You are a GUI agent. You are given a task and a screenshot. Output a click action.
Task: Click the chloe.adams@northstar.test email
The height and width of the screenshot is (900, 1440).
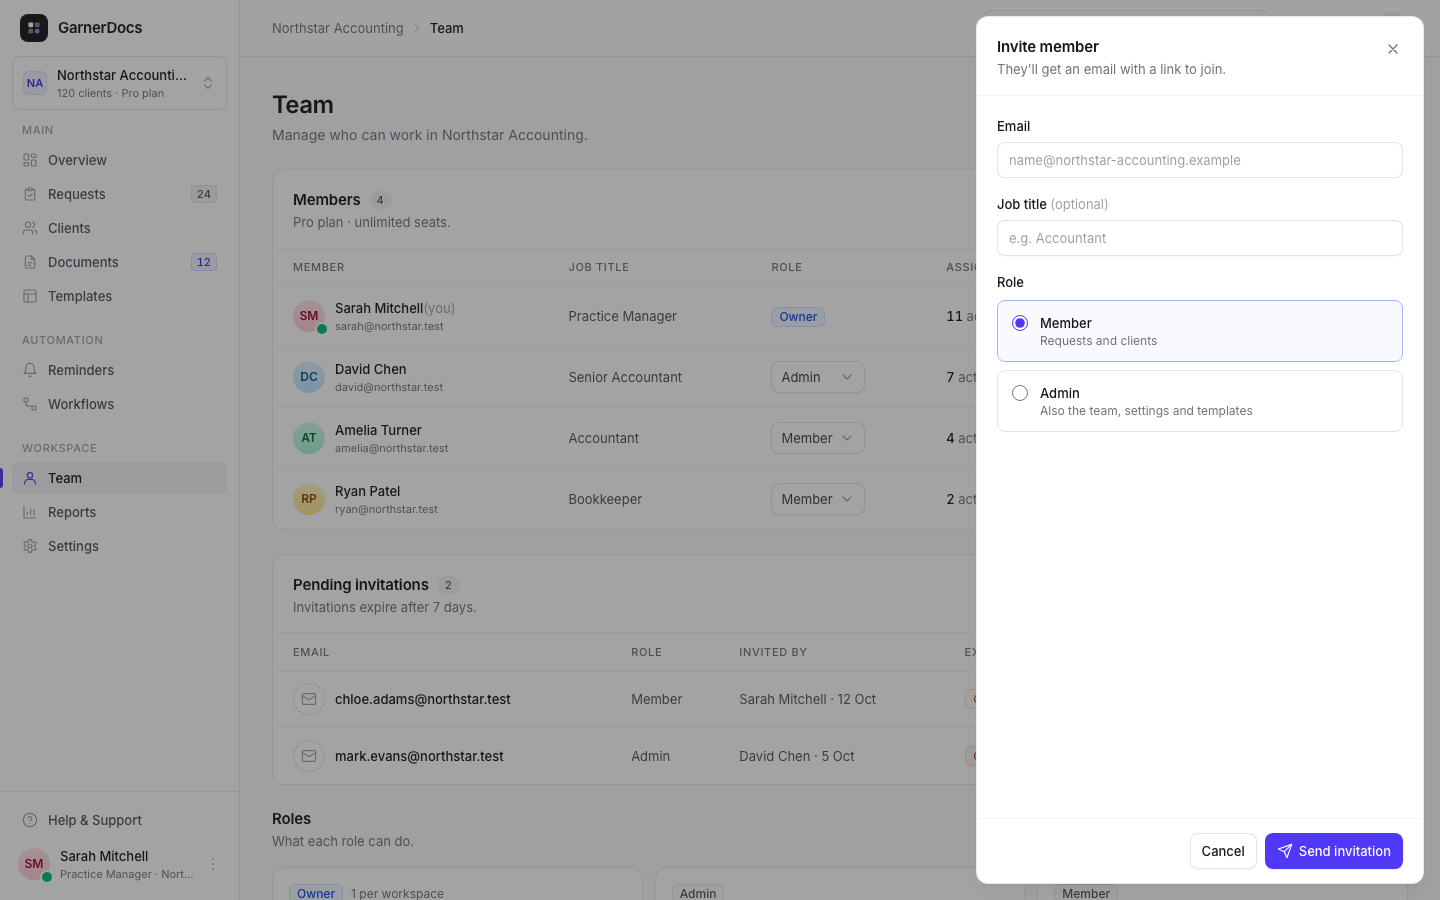coord(423,699)
